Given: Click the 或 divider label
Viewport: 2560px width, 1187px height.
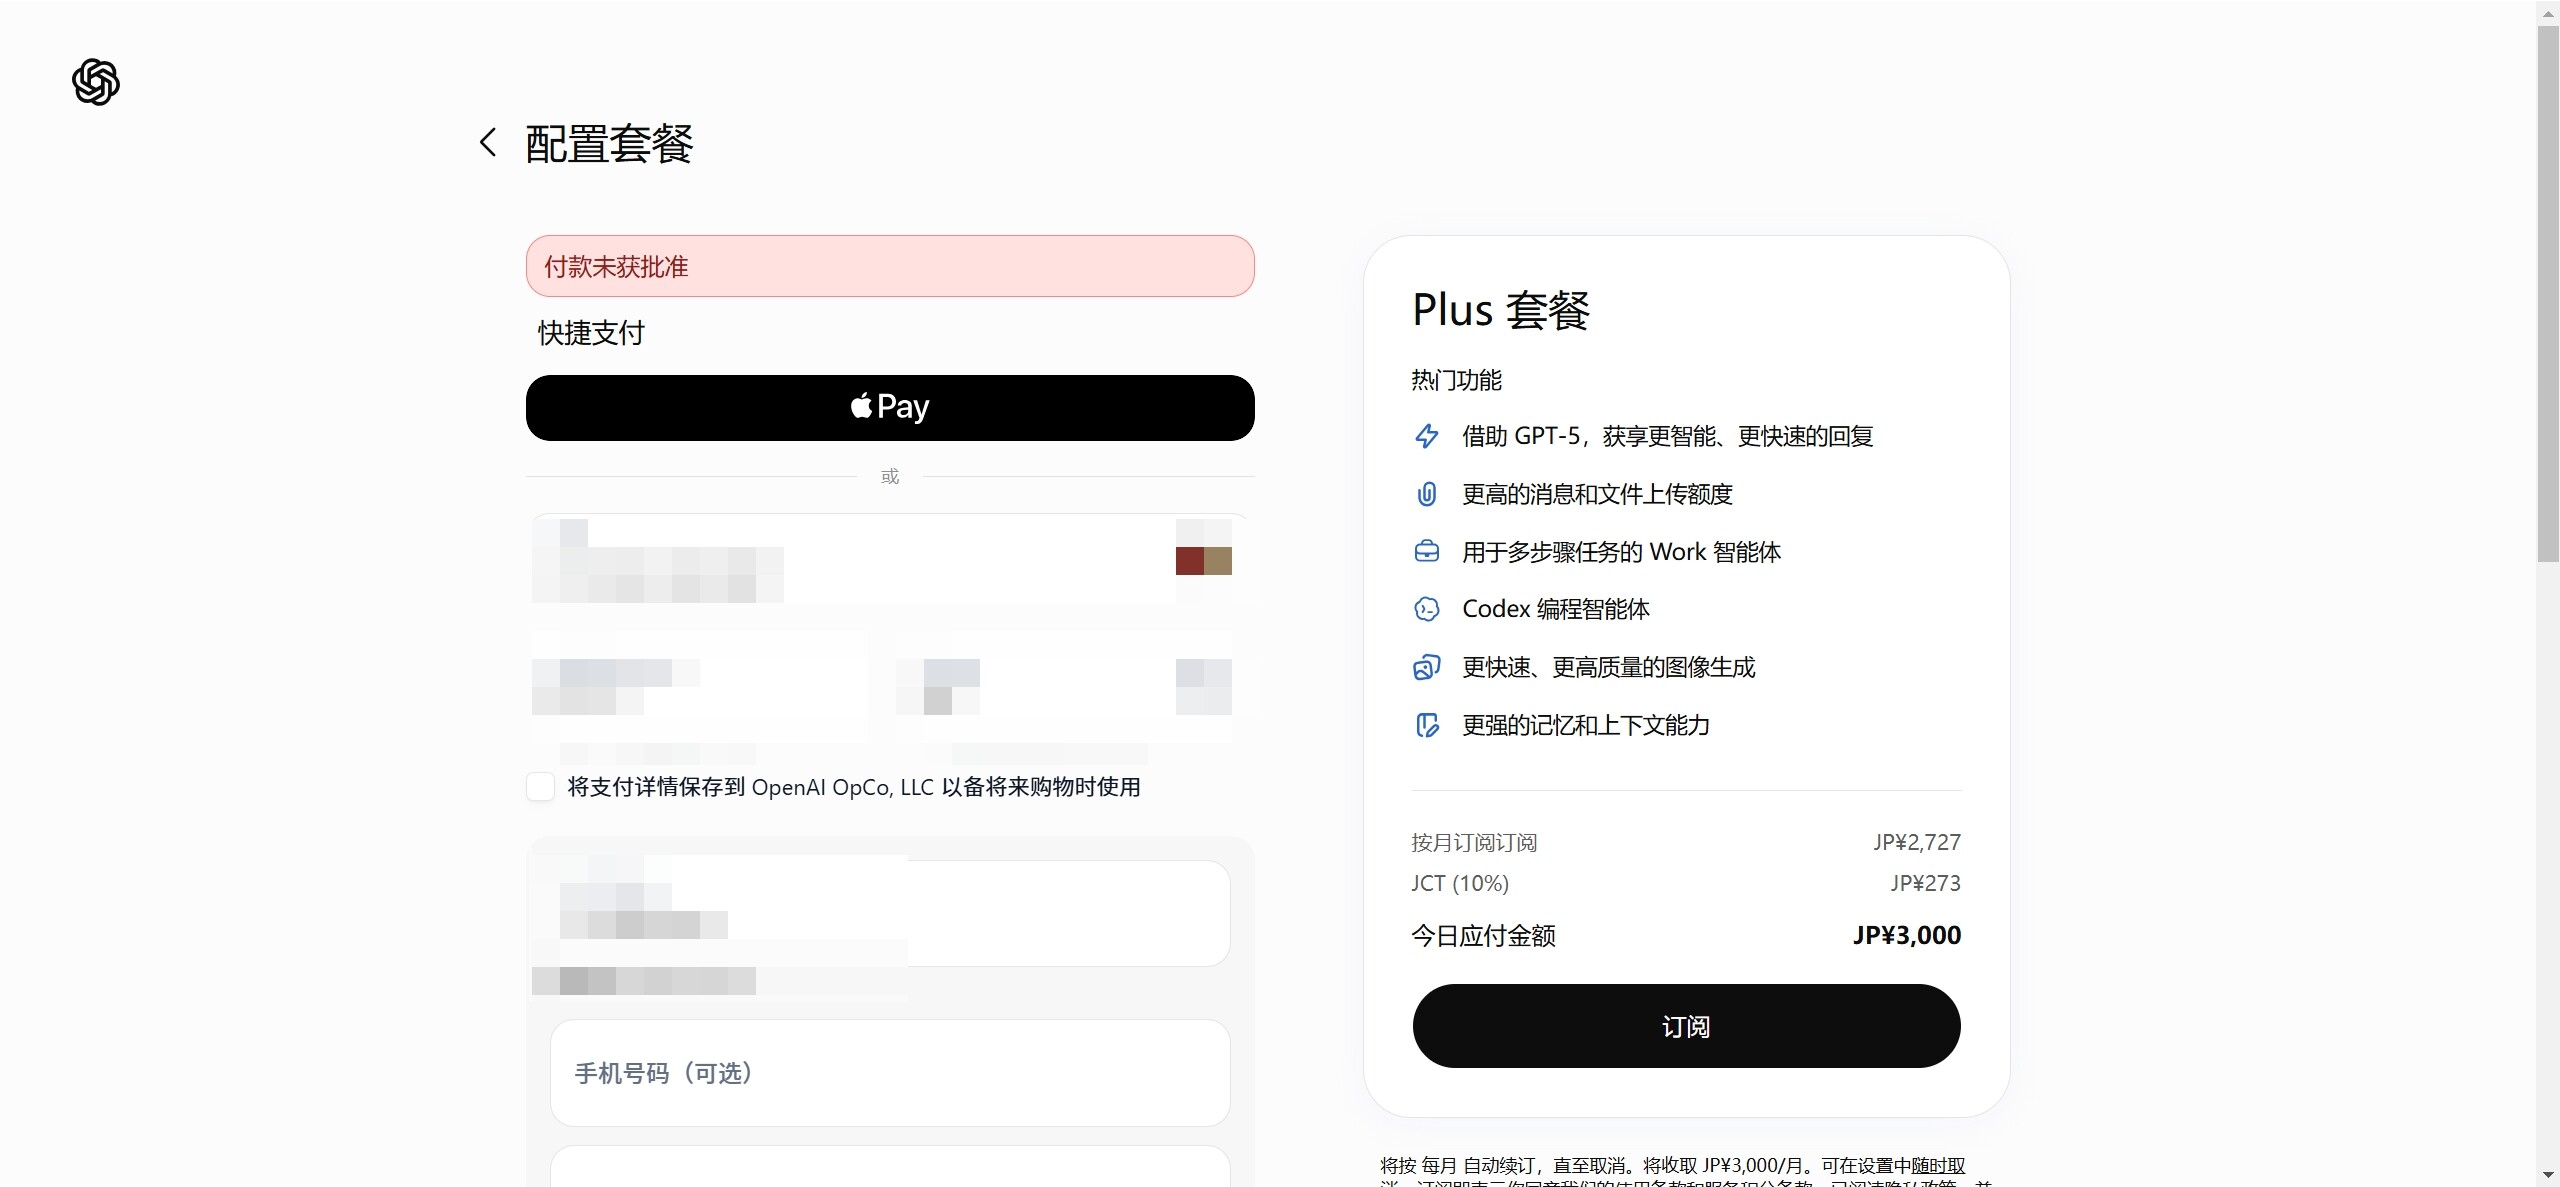Looking at the screenshot, I should coord(890,477).
